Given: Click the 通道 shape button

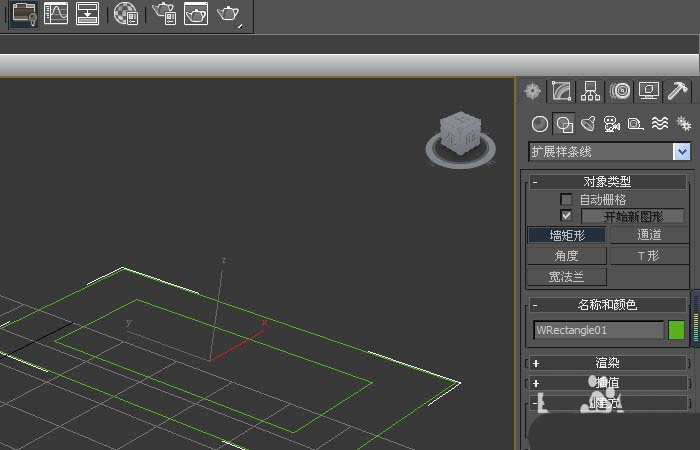Looking at the screenshot, I should click(x=649, y=235).
